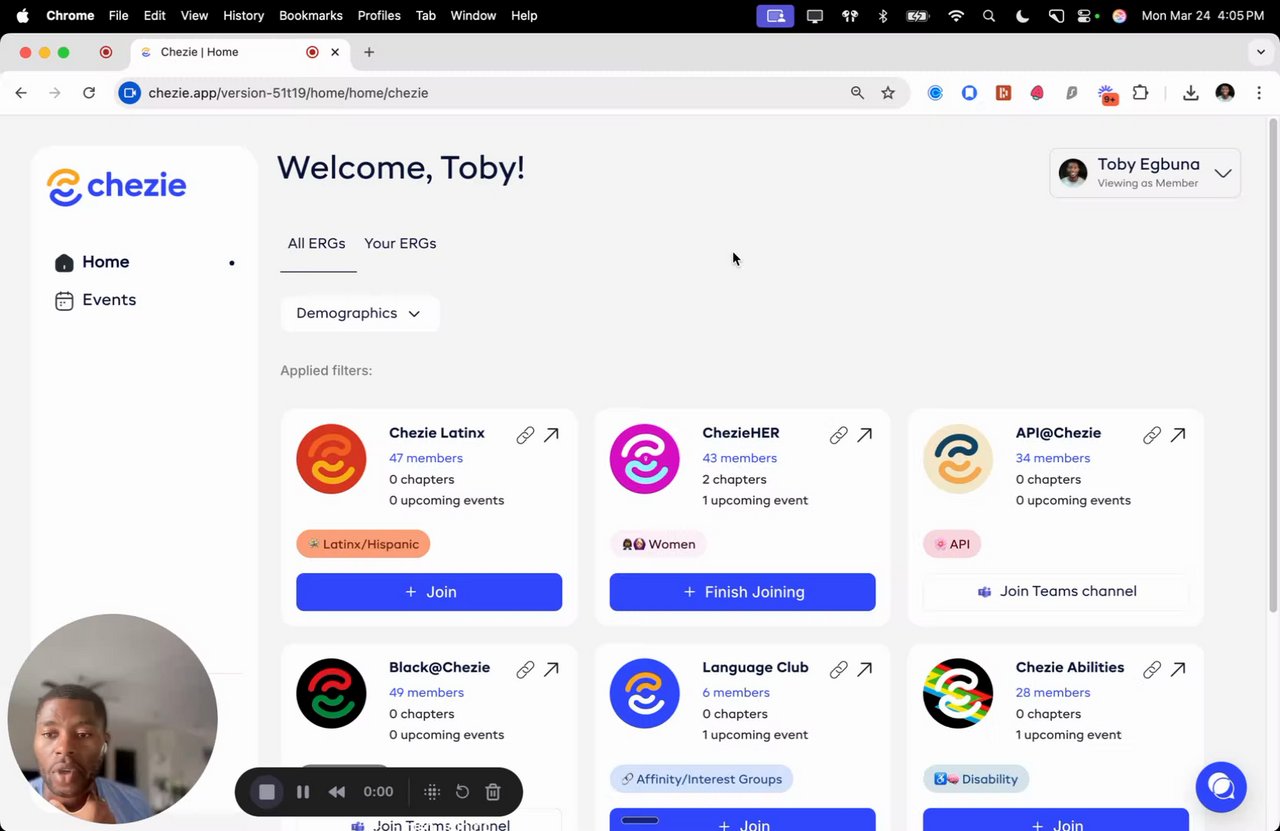Click the ChezieHER logo thumbnail
1280x831 pixels.
(x=645, y=459)
